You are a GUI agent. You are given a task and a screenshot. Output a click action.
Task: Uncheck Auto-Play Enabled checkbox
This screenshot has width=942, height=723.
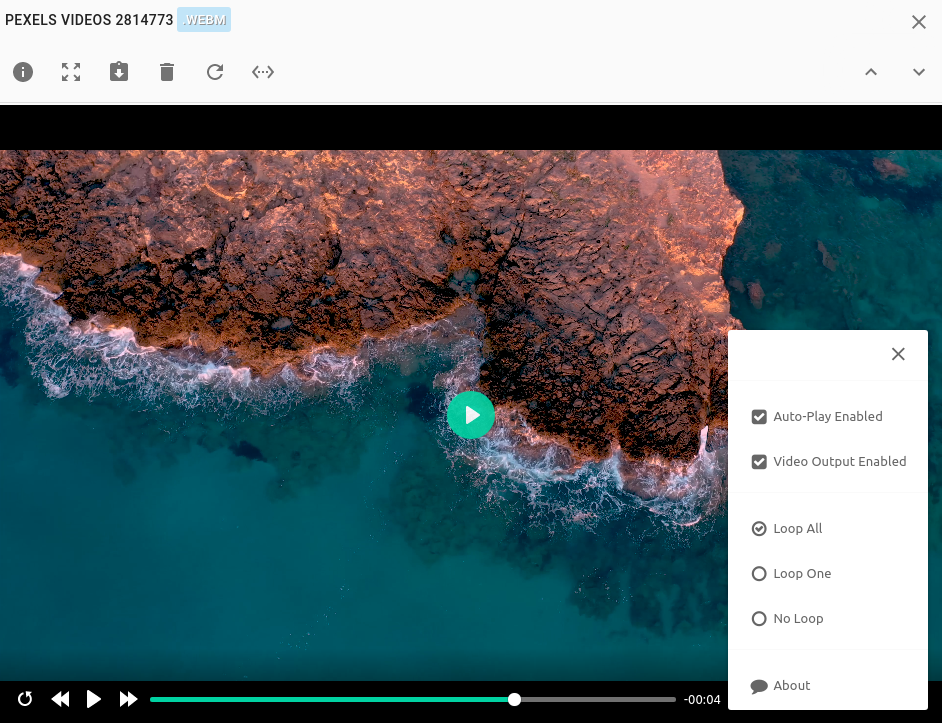pyautogui.click(x=759, y=416)
